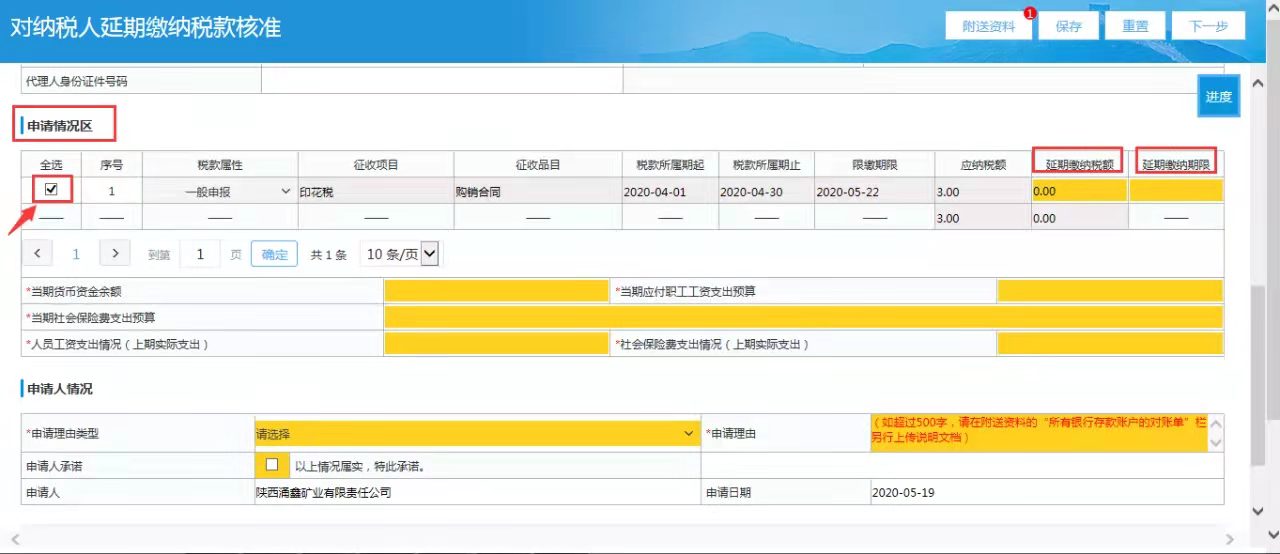Click the 重置 reset button

(1135, 26)
